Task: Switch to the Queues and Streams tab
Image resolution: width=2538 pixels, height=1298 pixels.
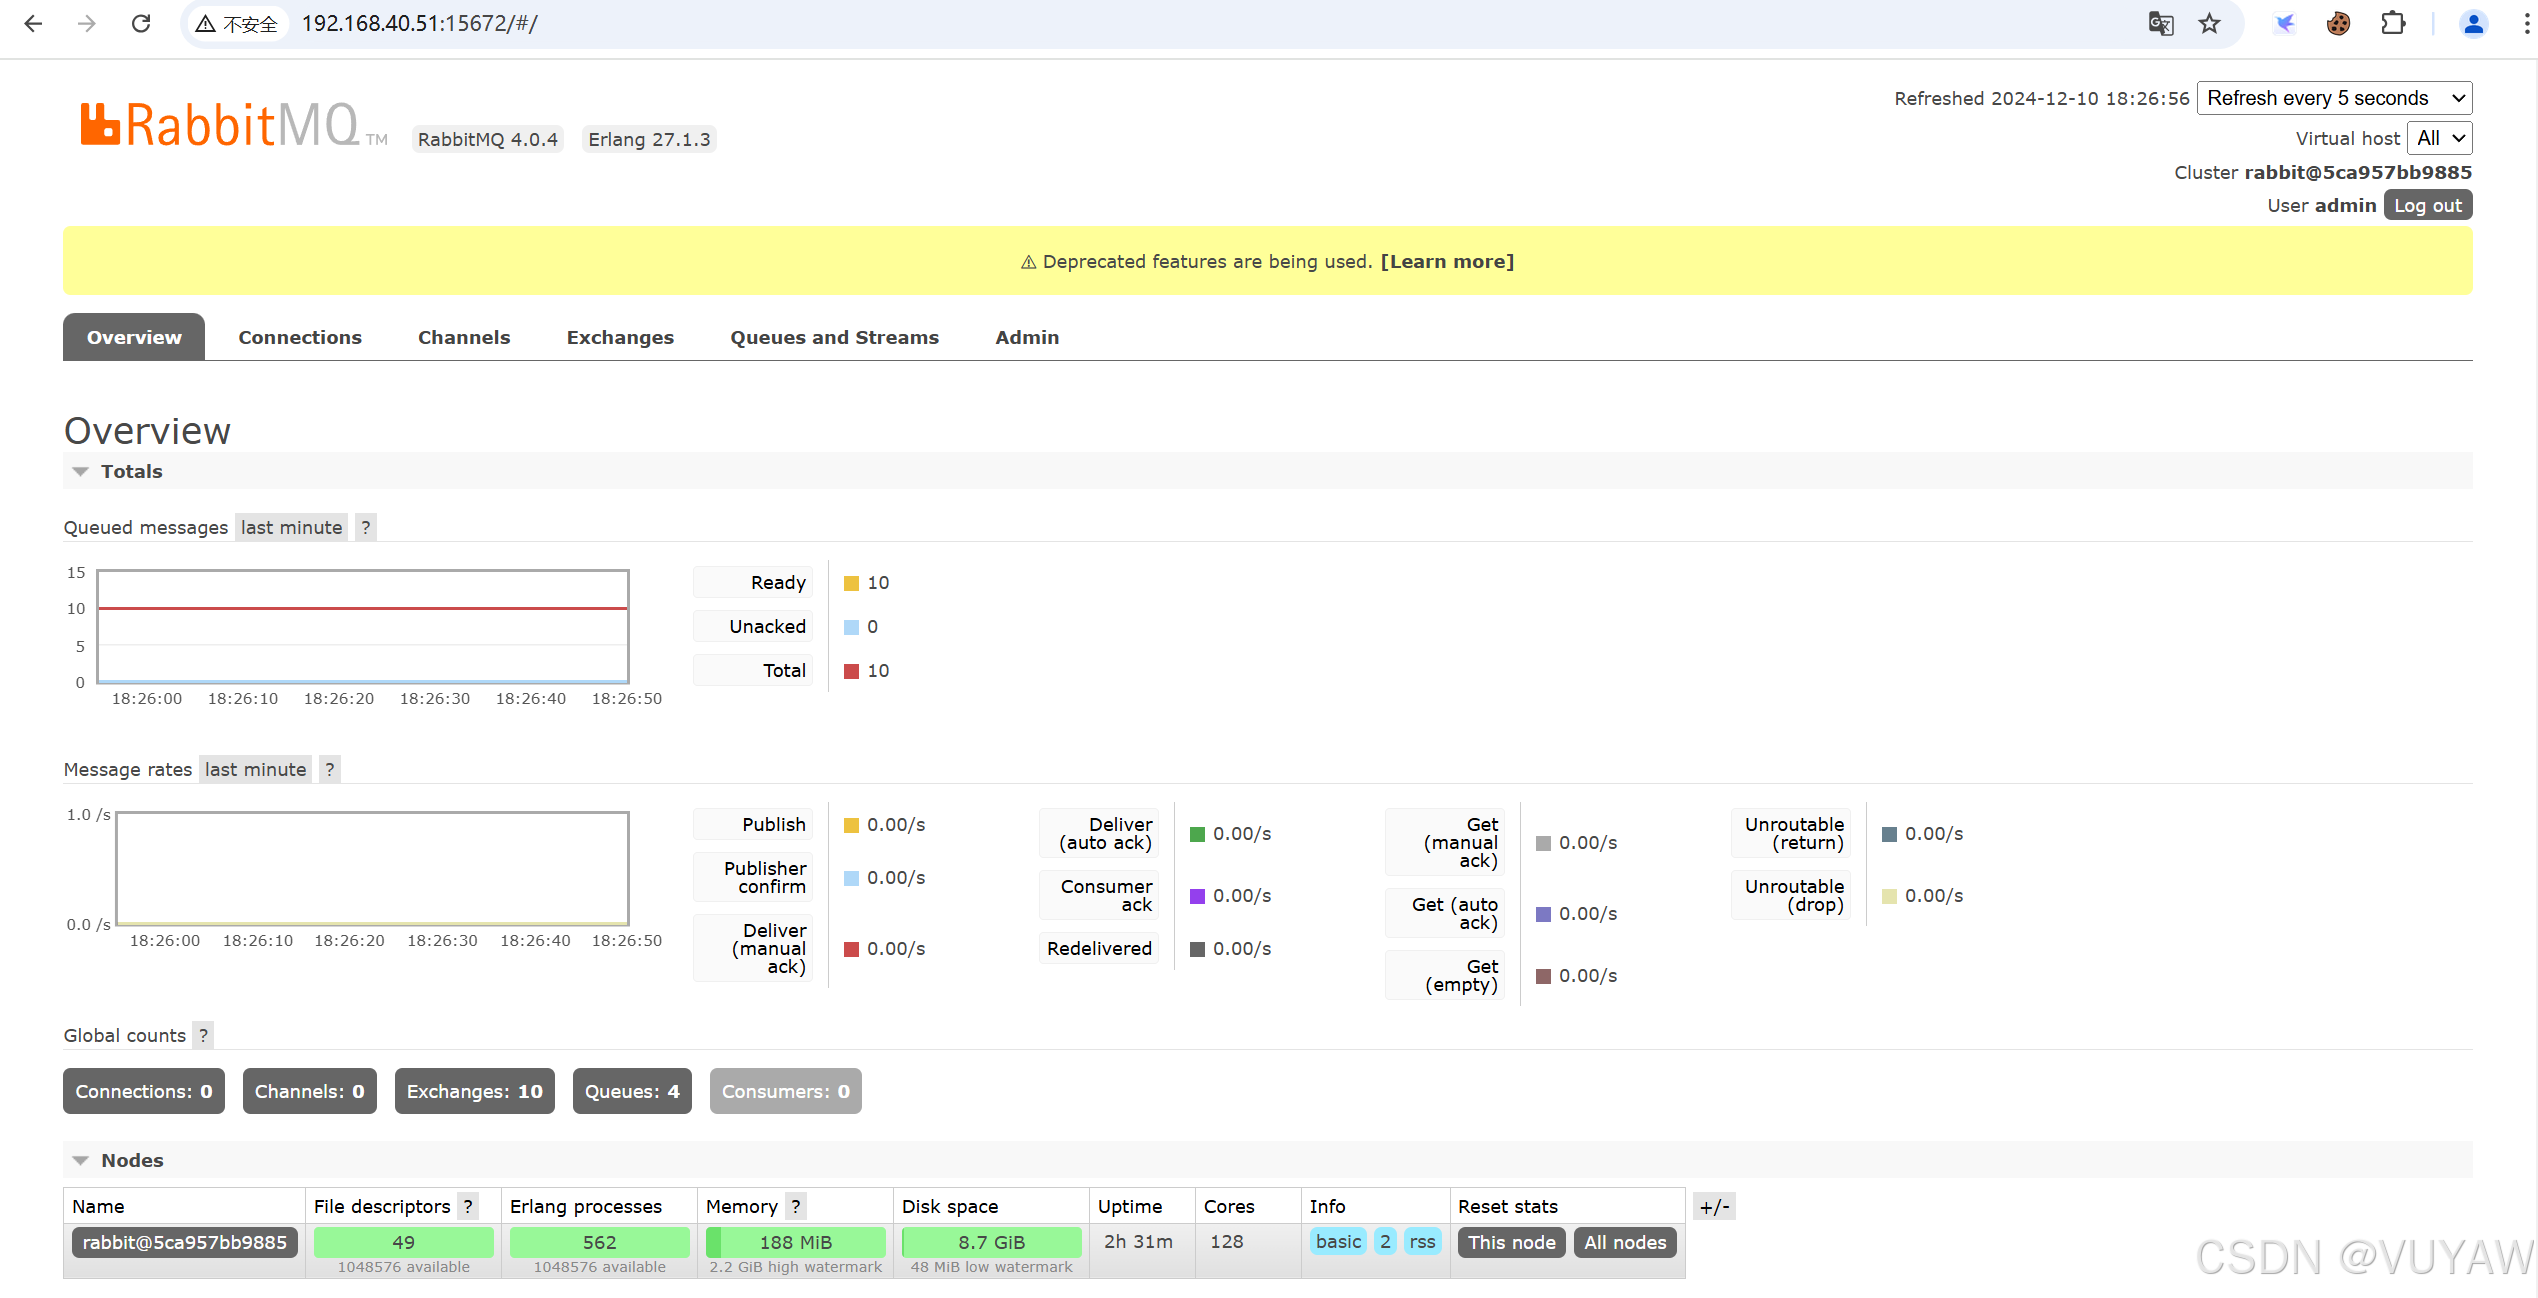Action: 834,337
